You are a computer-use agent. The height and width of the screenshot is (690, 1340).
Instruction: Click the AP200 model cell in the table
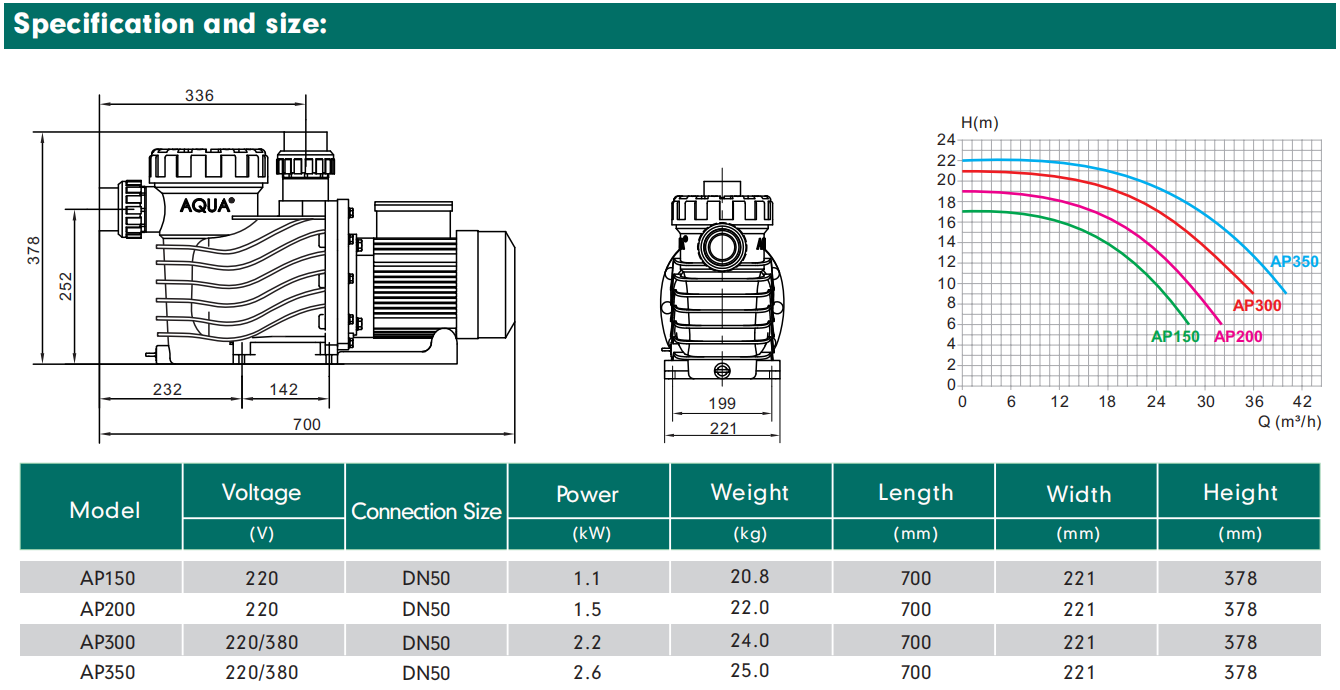point(107,609)
